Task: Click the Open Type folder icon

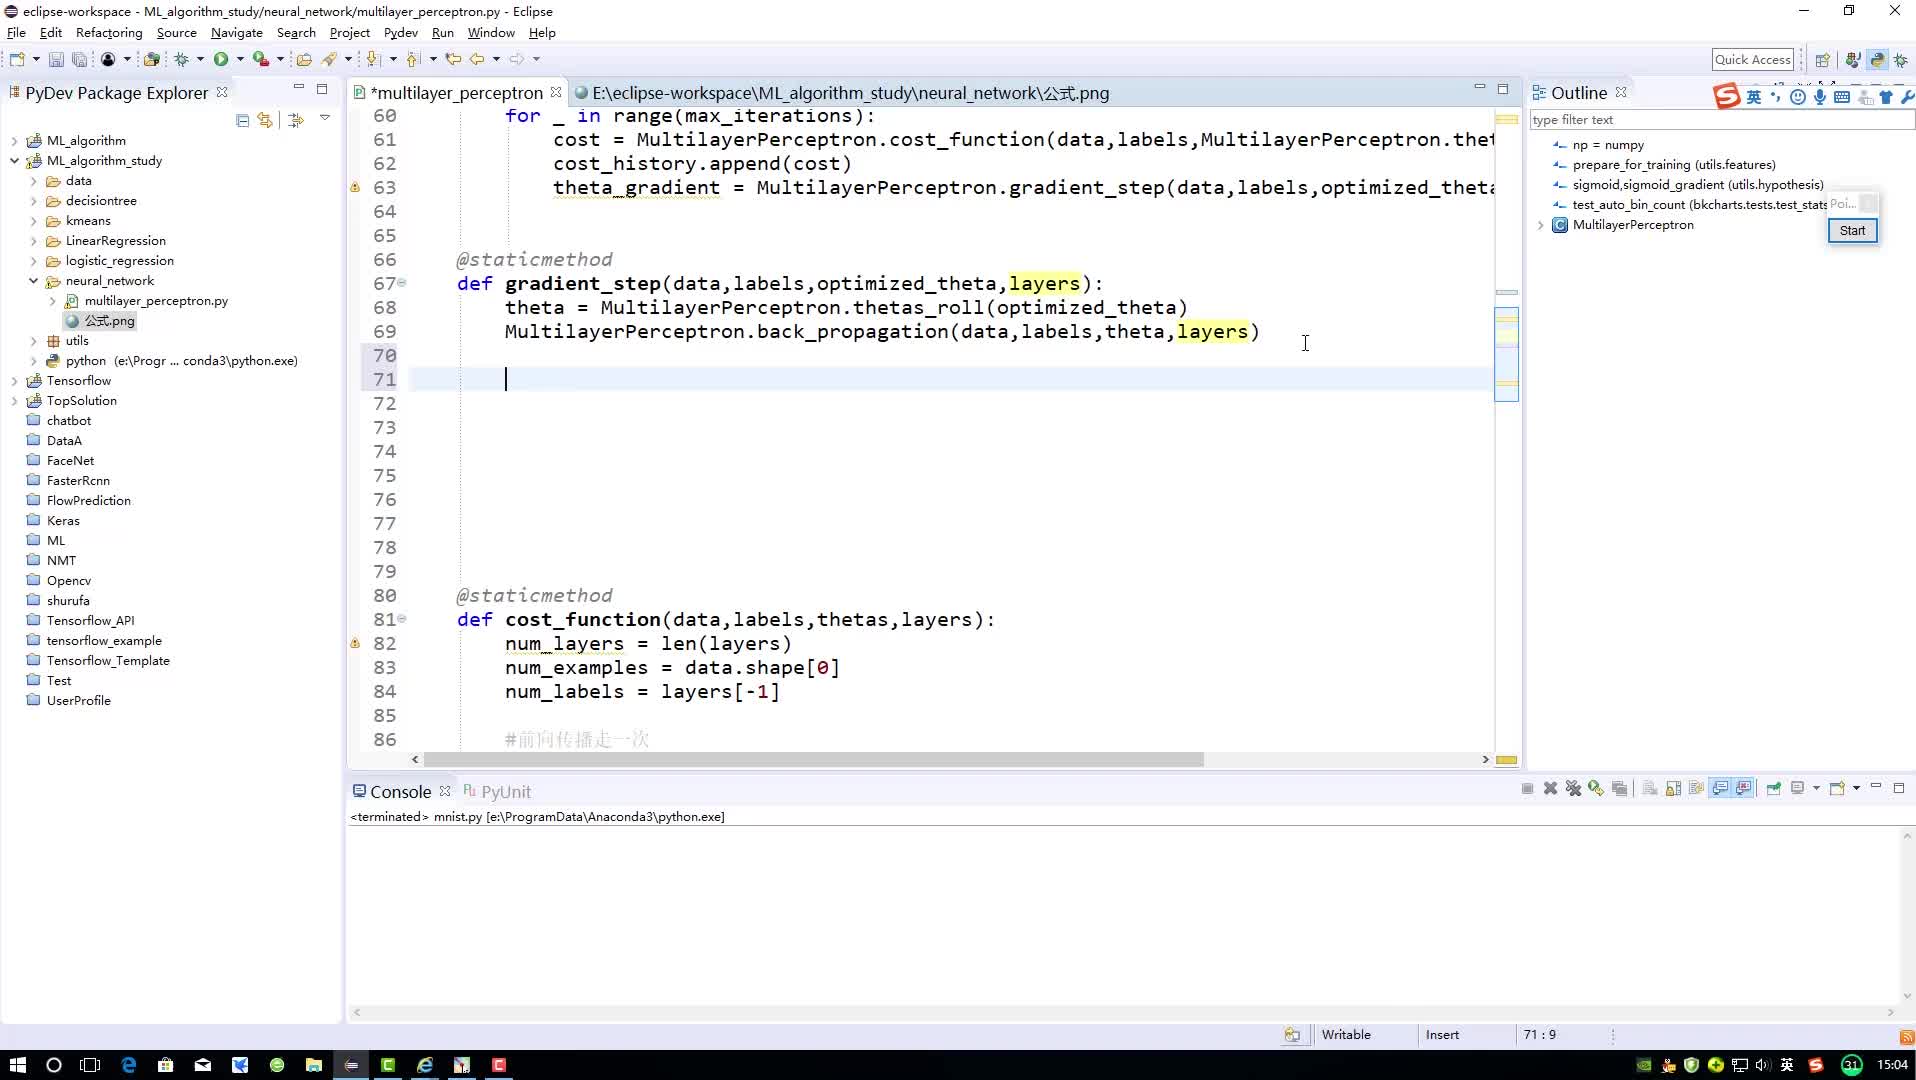Action: click(x=304, y=59)
